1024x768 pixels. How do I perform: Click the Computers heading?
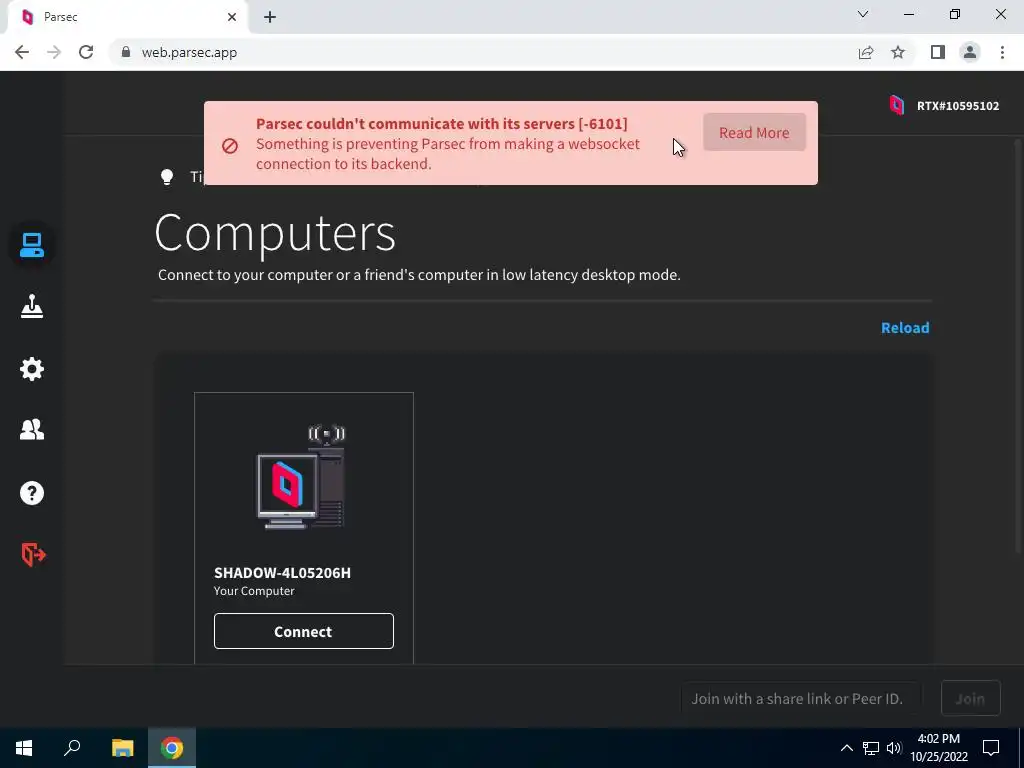(275, 232)
